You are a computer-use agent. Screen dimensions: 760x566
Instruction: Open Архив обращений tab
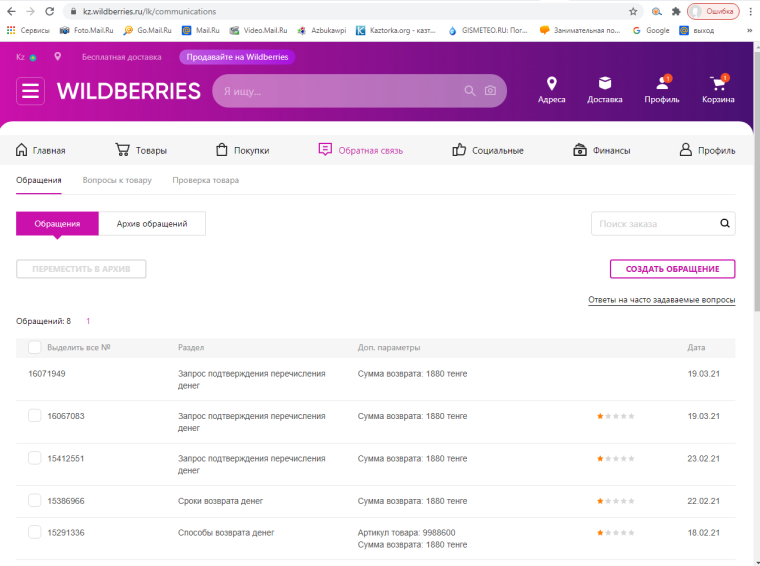click(x=152, y=223)
